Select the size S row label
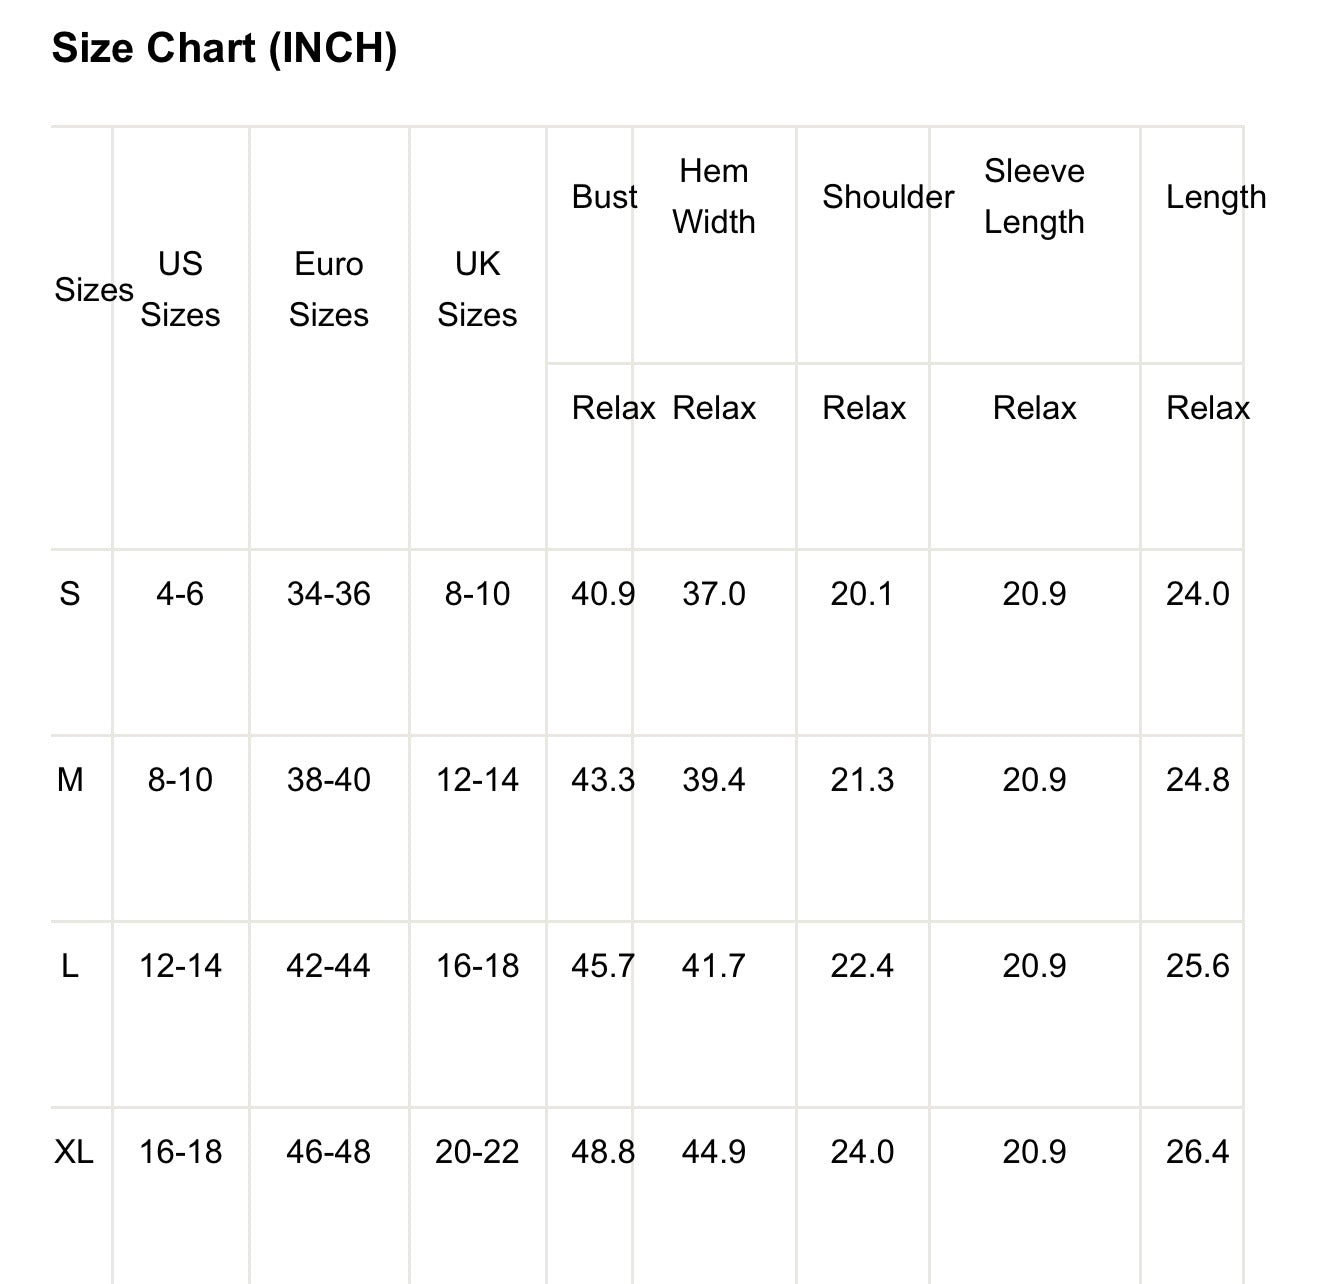Screen dimensions: 1320x1284 [69, 594]
